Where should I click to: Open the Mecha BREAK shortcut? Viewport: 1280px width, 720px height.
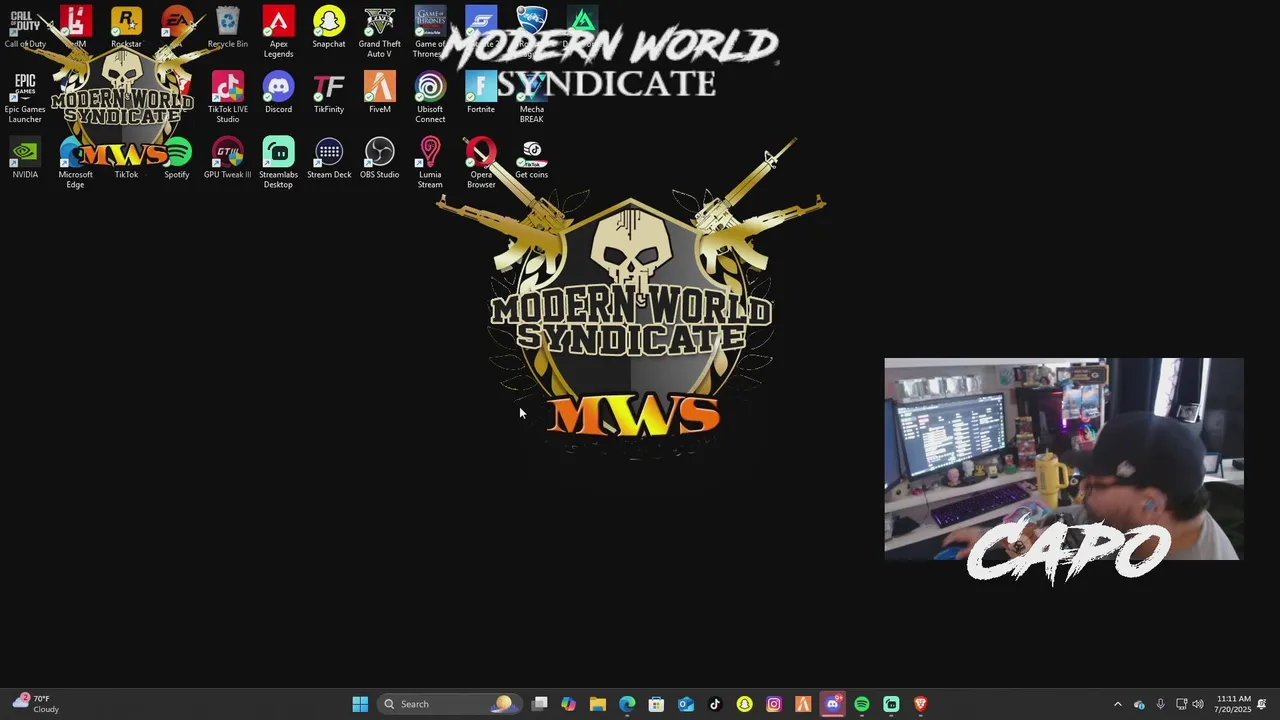click(x=532, y=98)
